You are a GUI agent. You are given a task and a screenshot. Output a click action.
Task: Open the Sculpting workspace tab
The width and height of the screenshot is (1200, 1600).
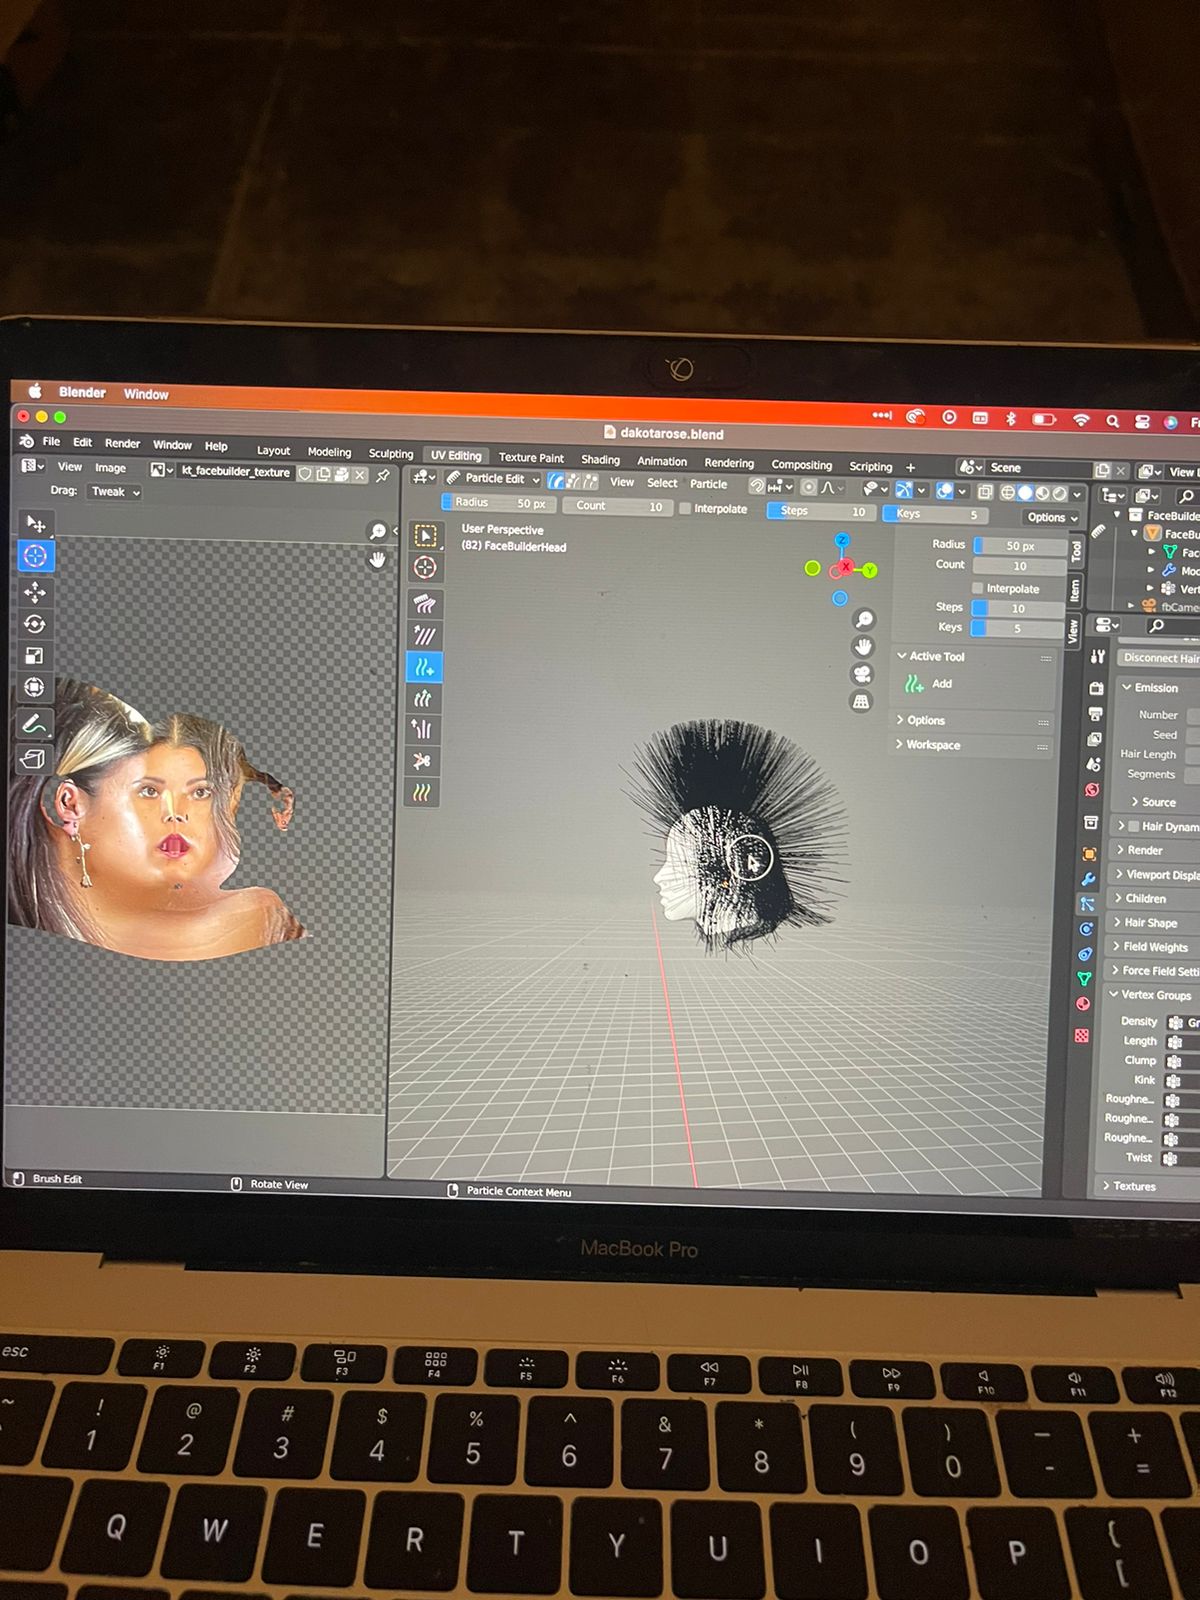coord(390,453)
